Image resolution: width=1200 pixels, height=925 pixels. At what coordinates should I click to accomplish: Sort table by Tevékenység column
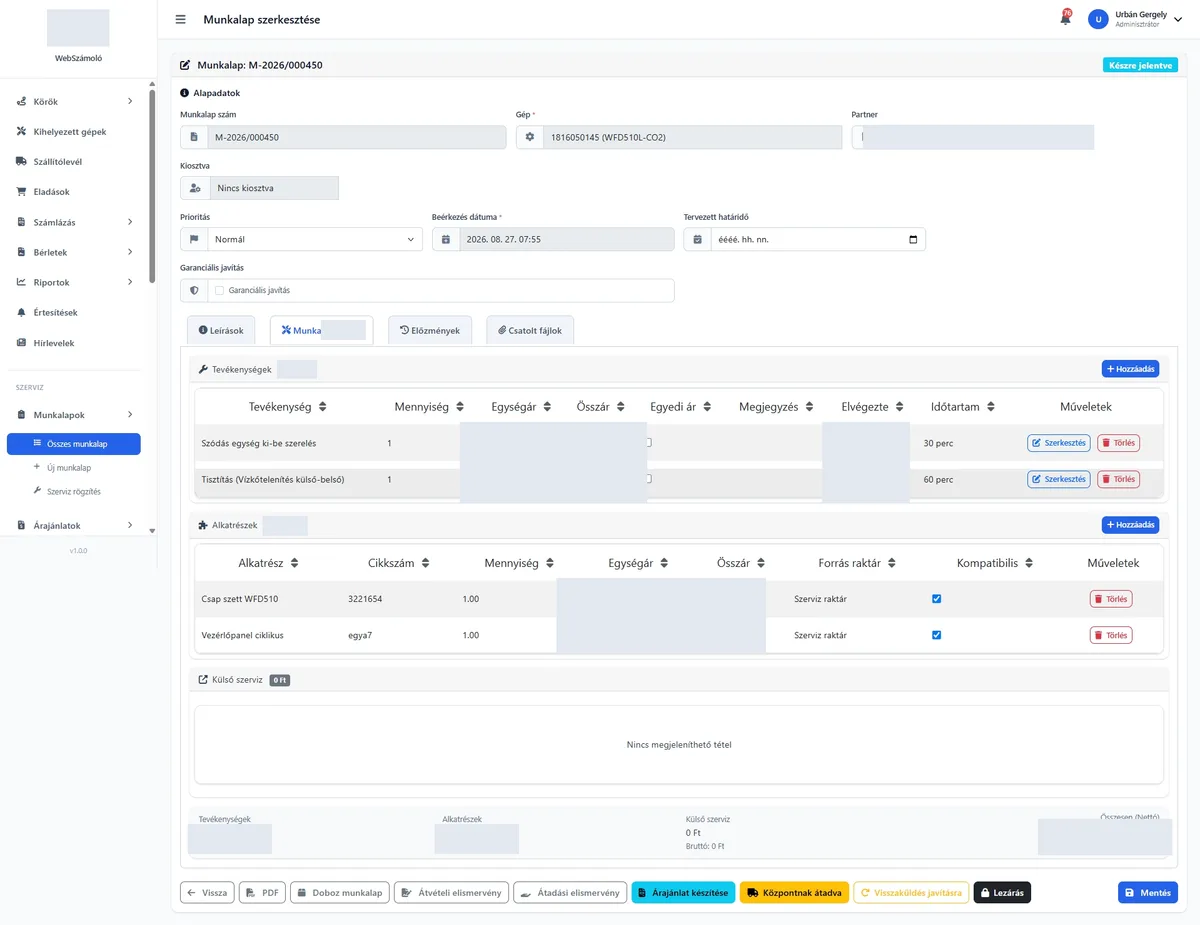(288, 407)
